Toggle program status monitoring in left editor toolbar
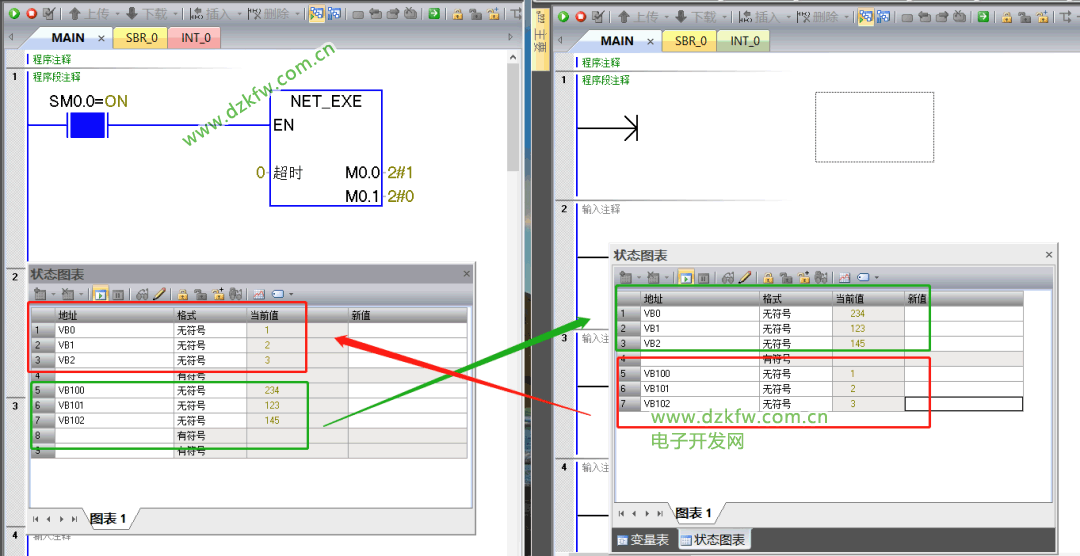 point(317,13)
